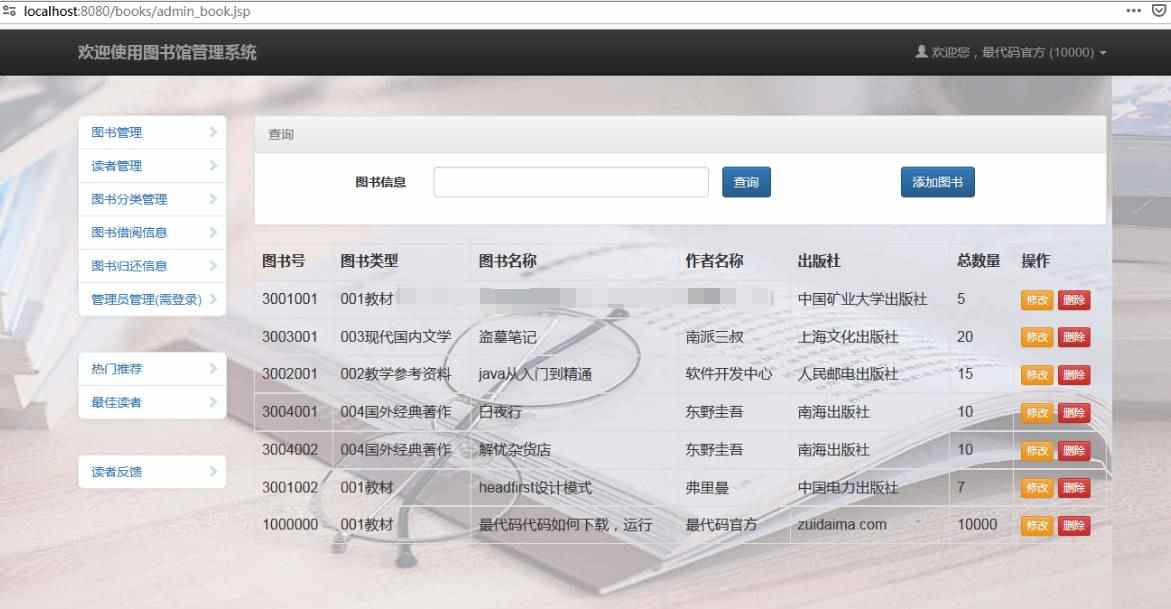Select the quantity cell 10000
This screenshot has height=609, width=1171.
978,525
